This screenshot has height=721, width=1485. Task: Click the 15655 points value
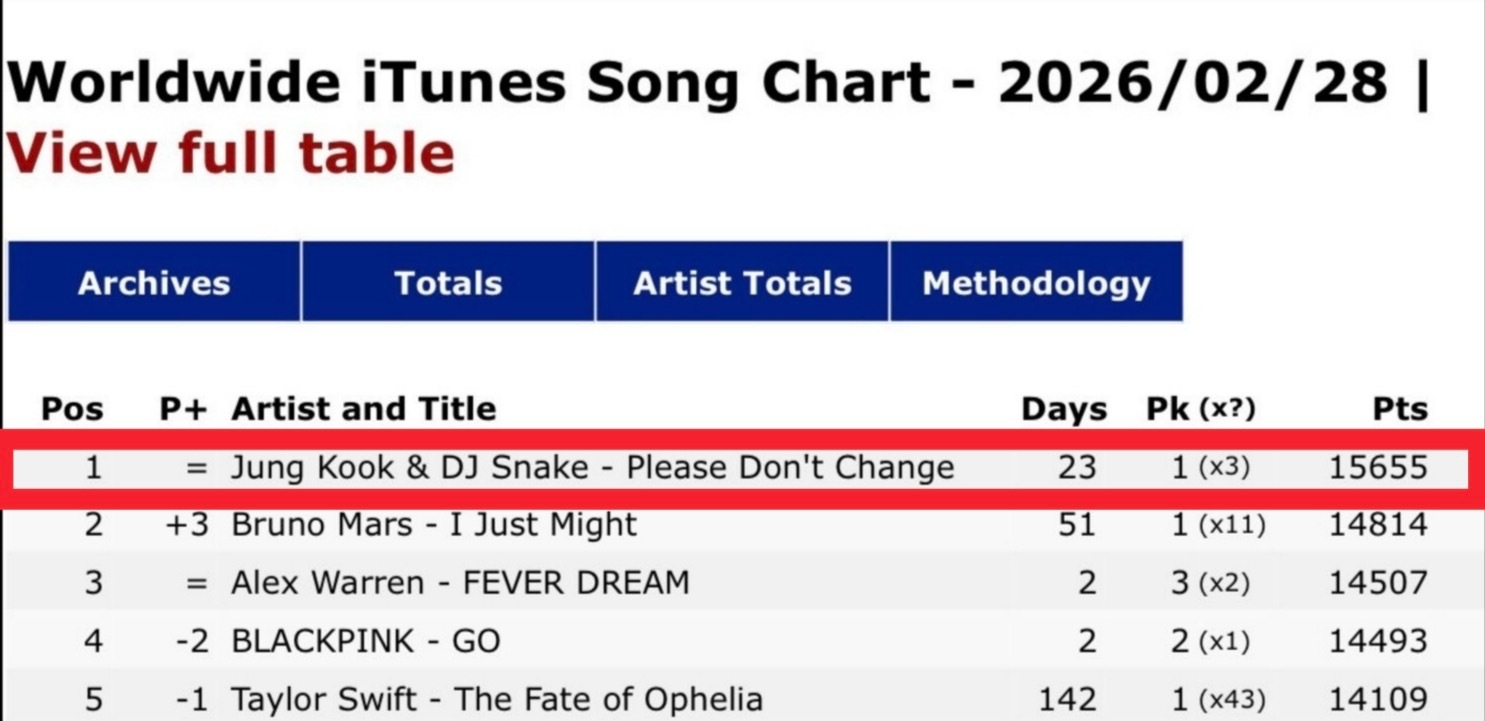1378,467
